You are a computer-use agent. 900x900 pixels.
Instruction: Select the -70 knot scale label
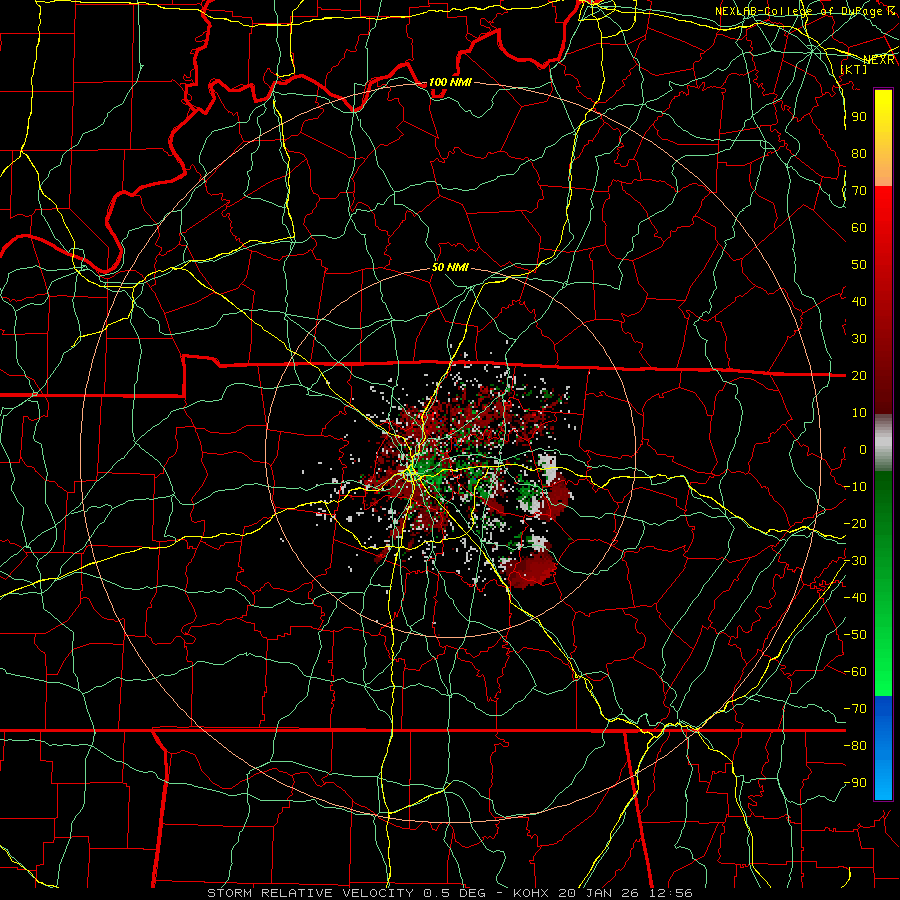[855, 709]
